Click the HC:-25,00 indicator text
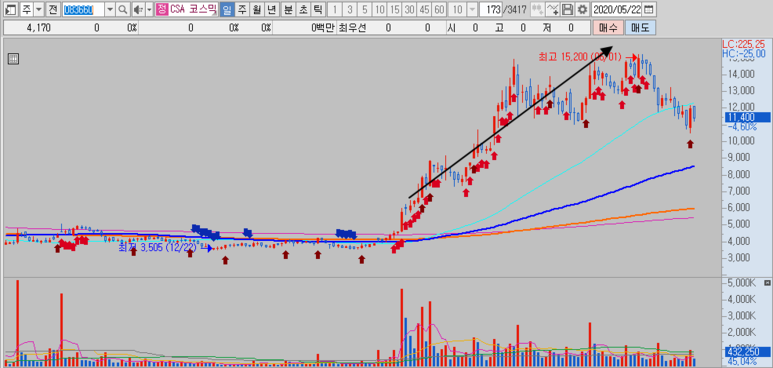 click(745, 53)
